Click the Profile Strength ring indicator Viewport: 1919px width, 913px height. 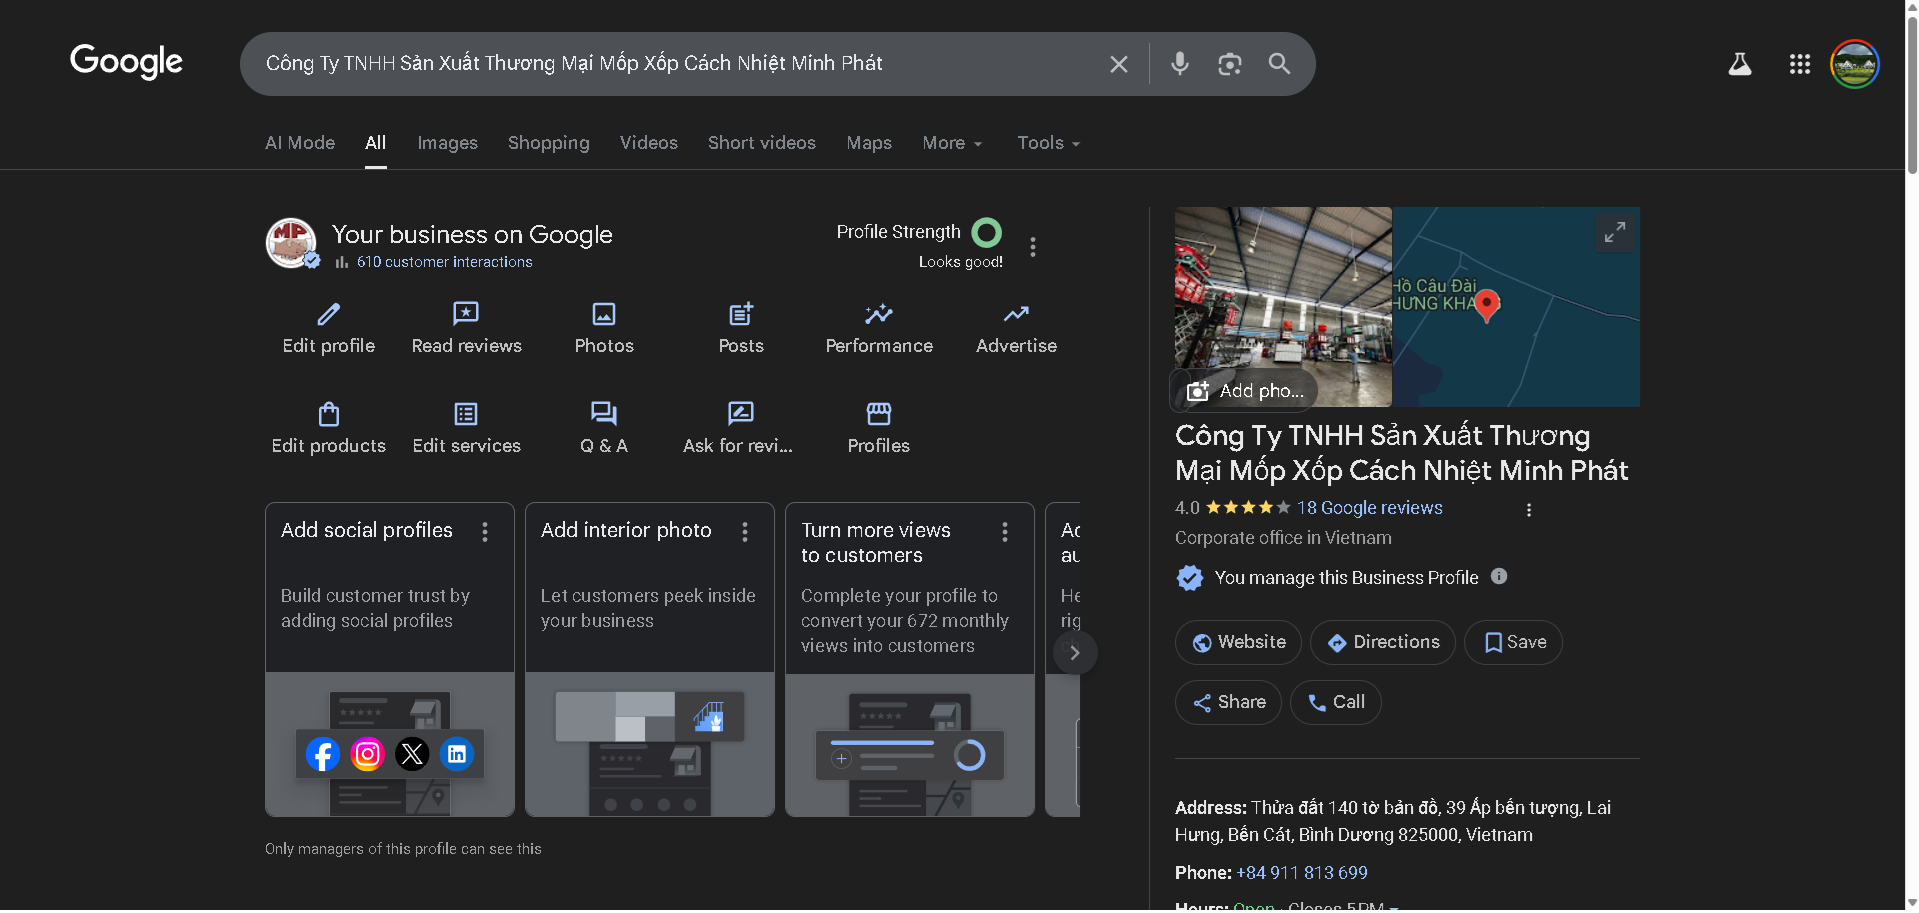[x=987, y=233]
